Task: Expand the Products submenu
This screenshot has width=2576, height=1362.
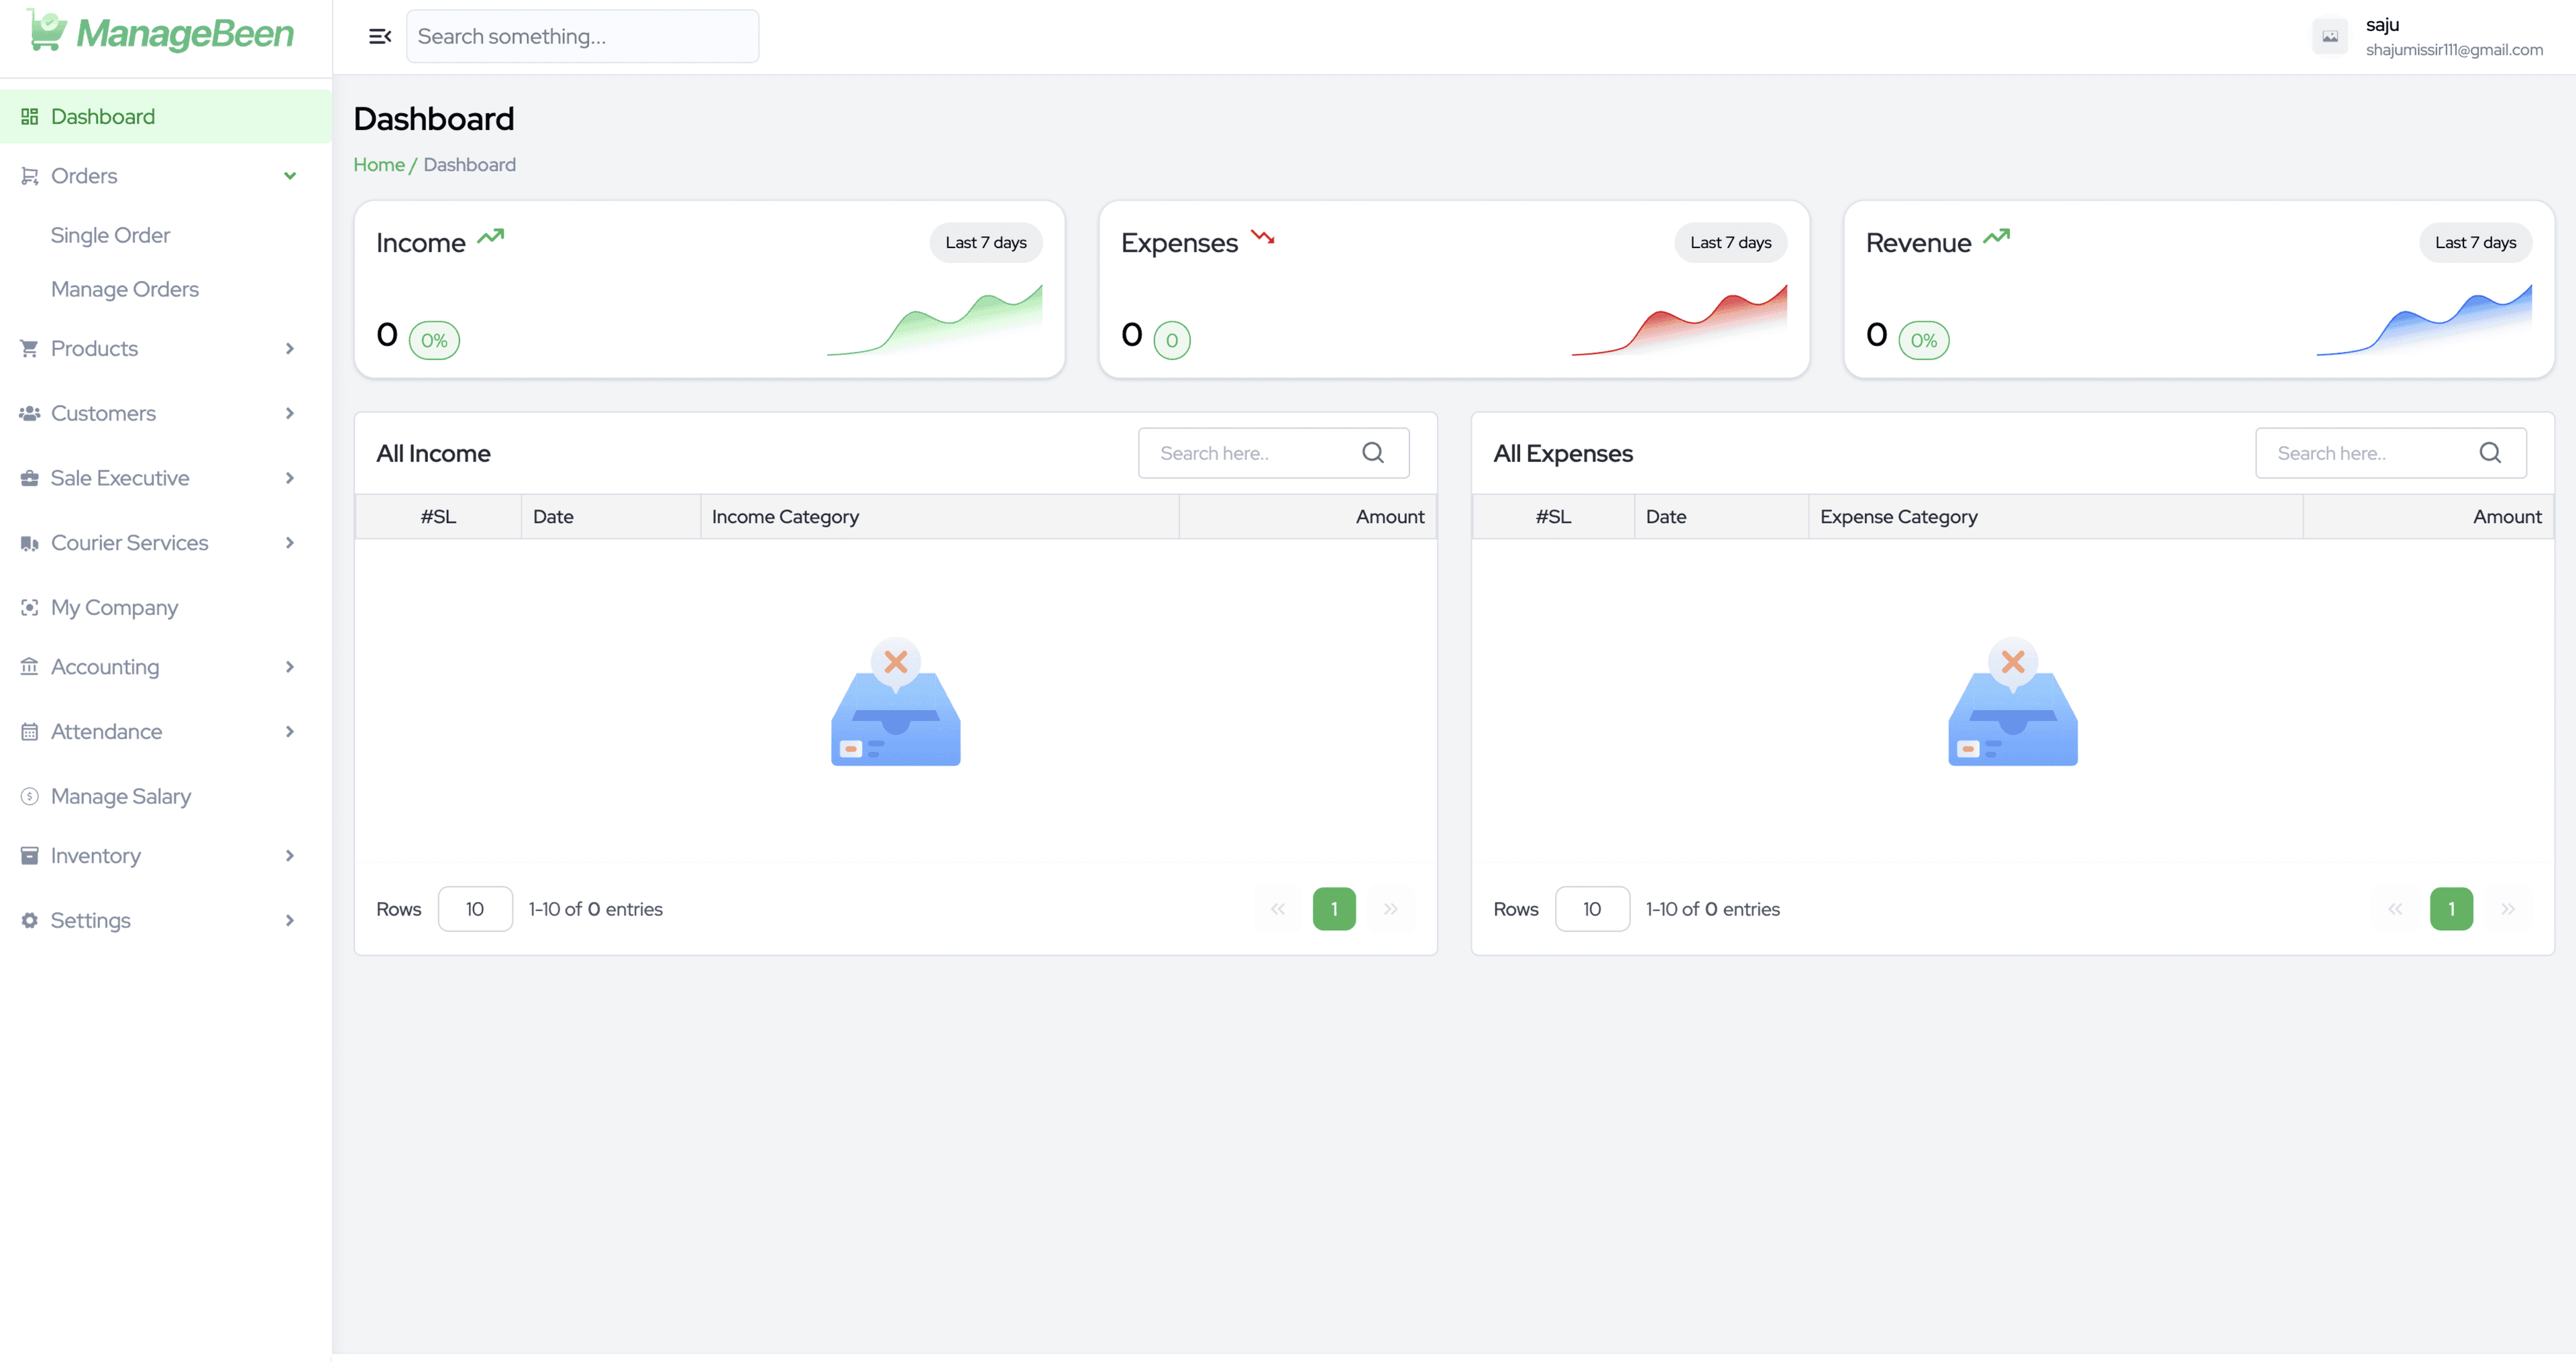Action: [x=289, y=348]
